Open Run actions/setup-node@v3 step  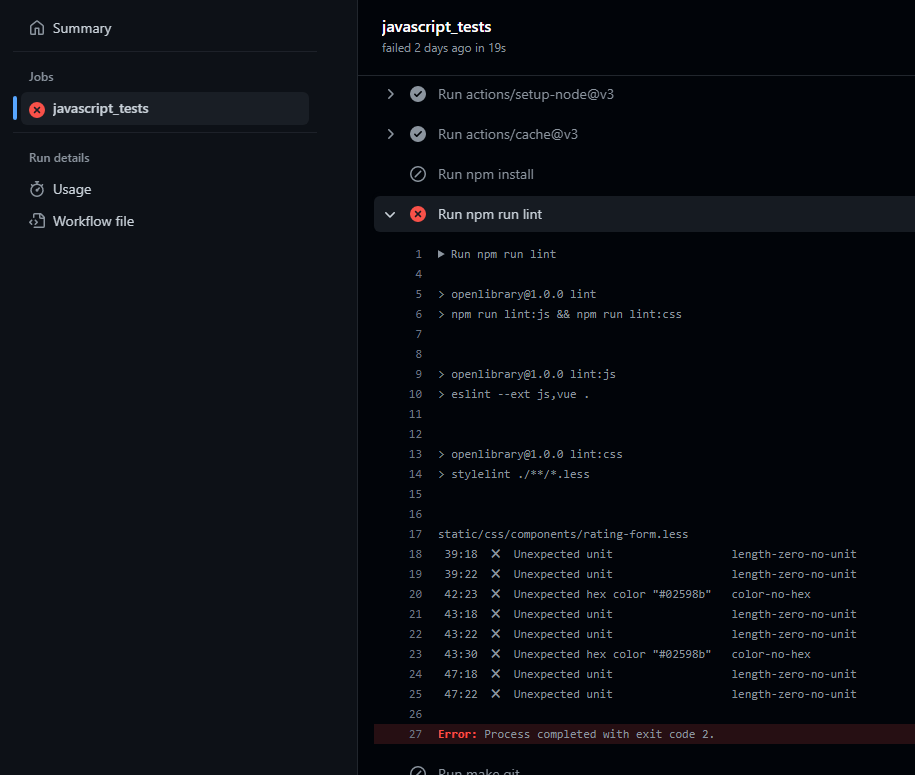(x=526, y=94)
